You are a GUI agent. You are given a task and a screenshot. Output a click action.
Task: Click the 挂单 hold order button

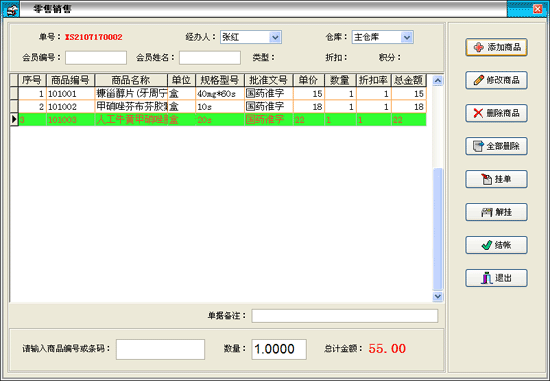pyautogui.click(x=496, y=179)
